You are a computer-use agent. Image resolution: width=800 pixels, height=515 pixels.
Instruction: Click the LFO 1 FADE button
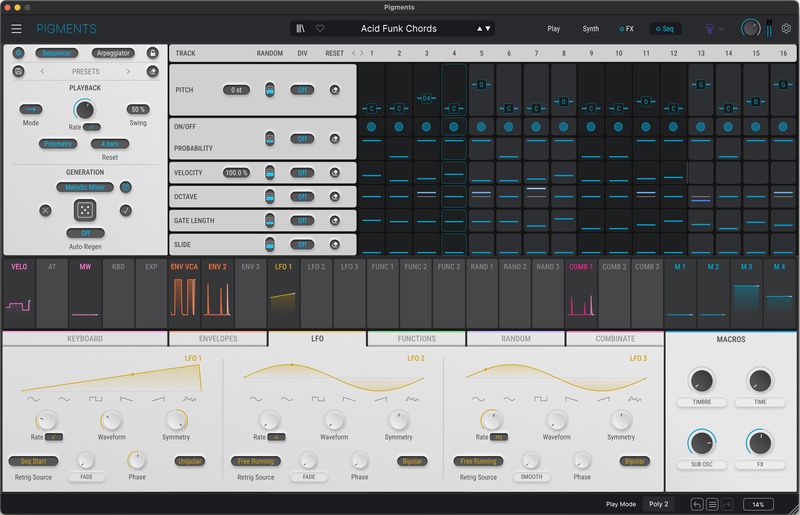pyautogui.click(x=86, y=477)
